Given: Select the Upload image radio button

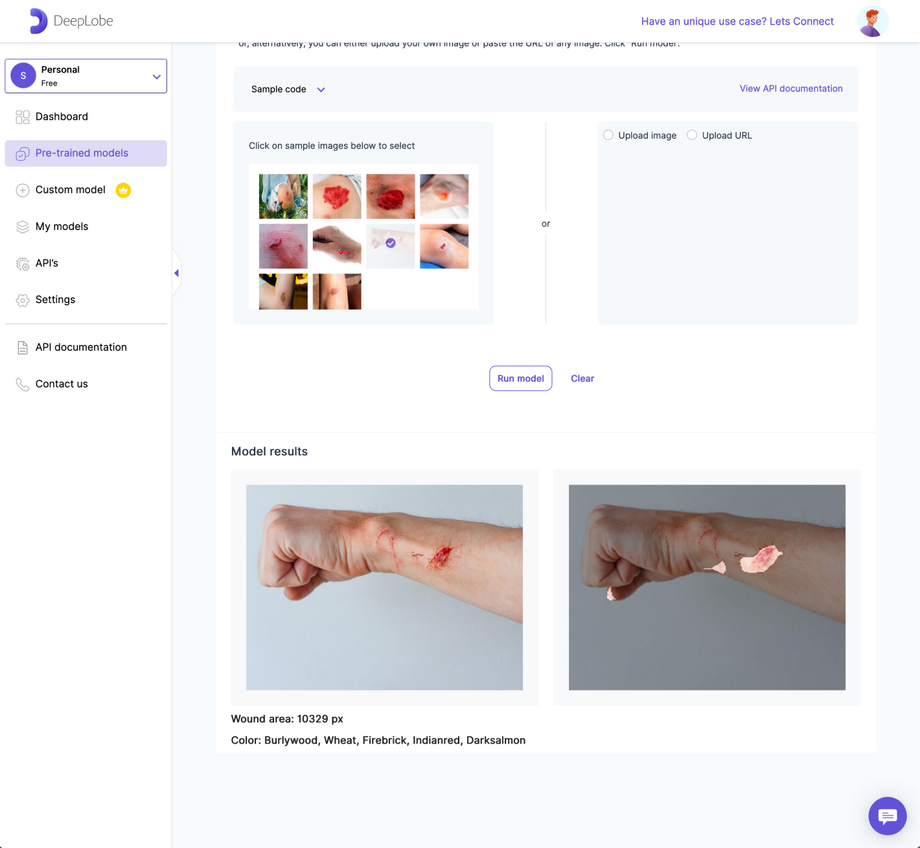Looking at the screenshot, I should tap(609, 135).
